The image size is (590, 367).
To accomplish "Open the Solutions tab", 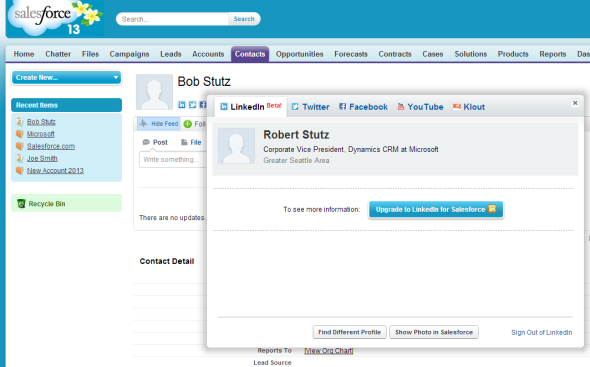I will [x=471, y=54].
